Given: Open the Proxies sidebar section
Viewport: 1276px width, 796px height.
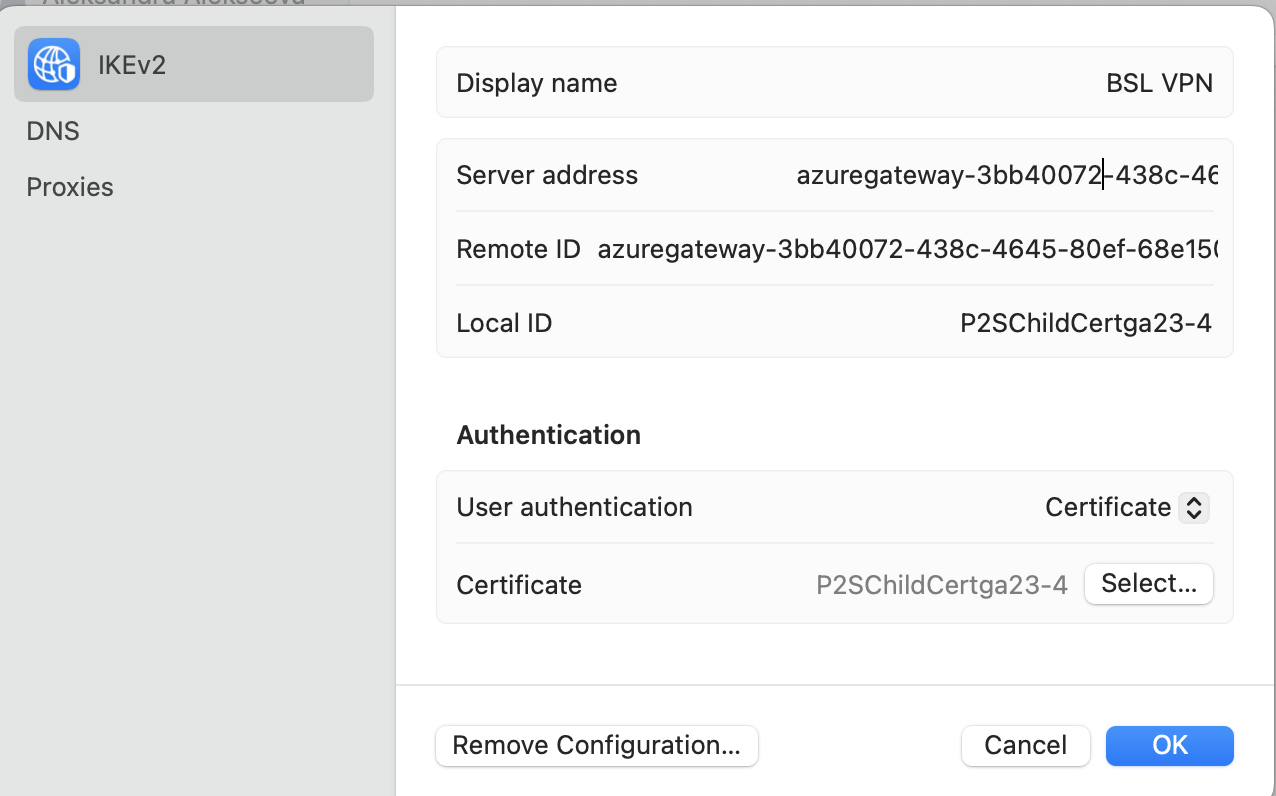Looking at the screenshot, I should [70, 187].
